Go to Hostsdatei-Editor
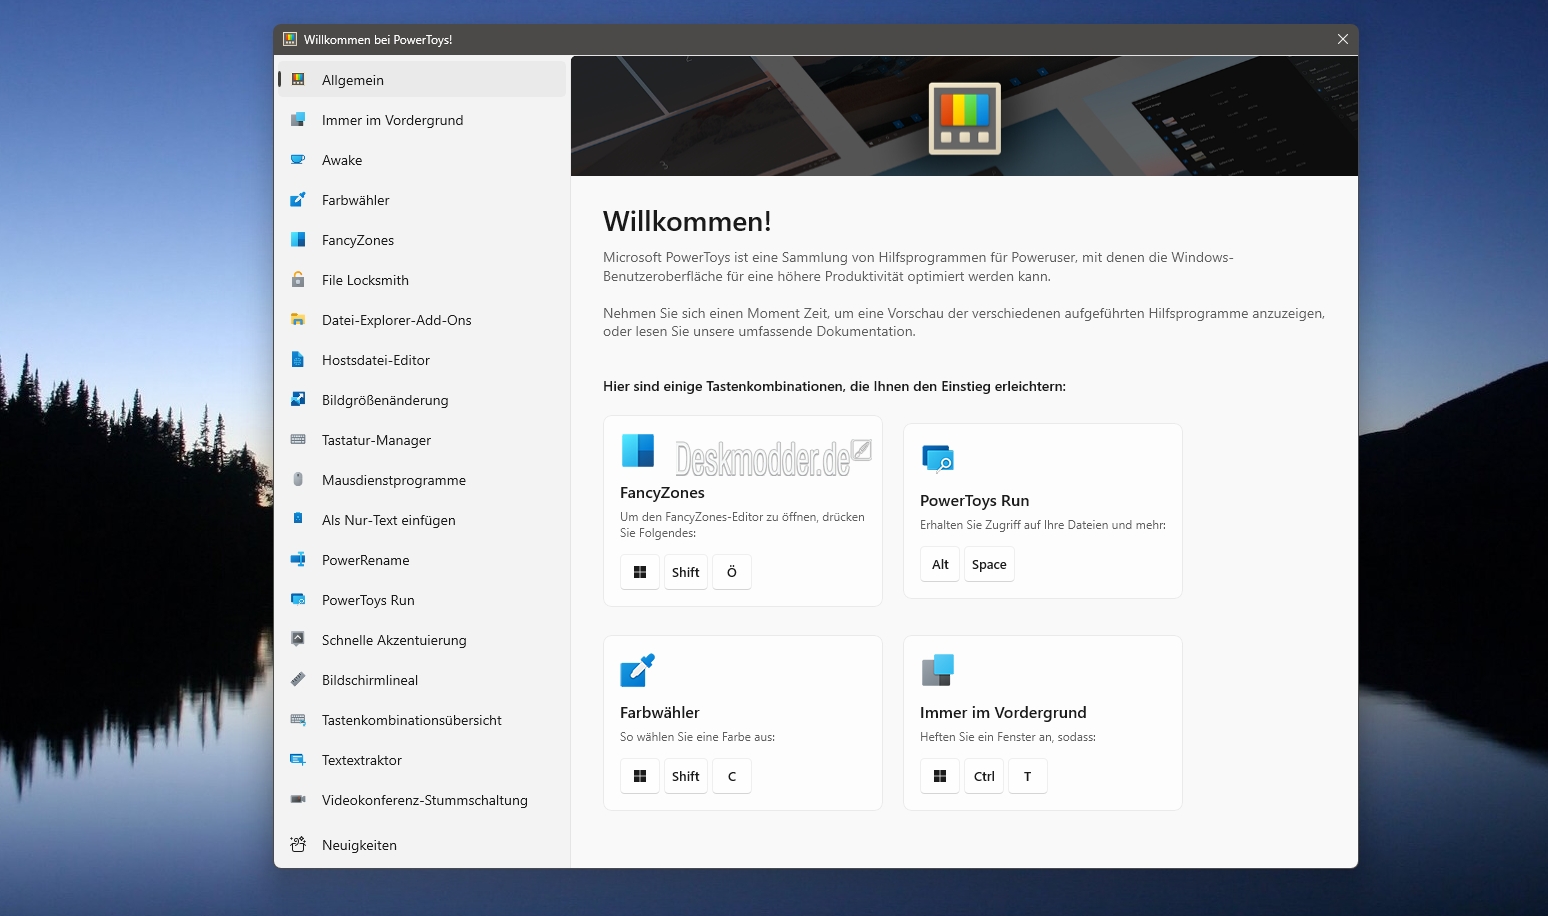 coord(421,360)
